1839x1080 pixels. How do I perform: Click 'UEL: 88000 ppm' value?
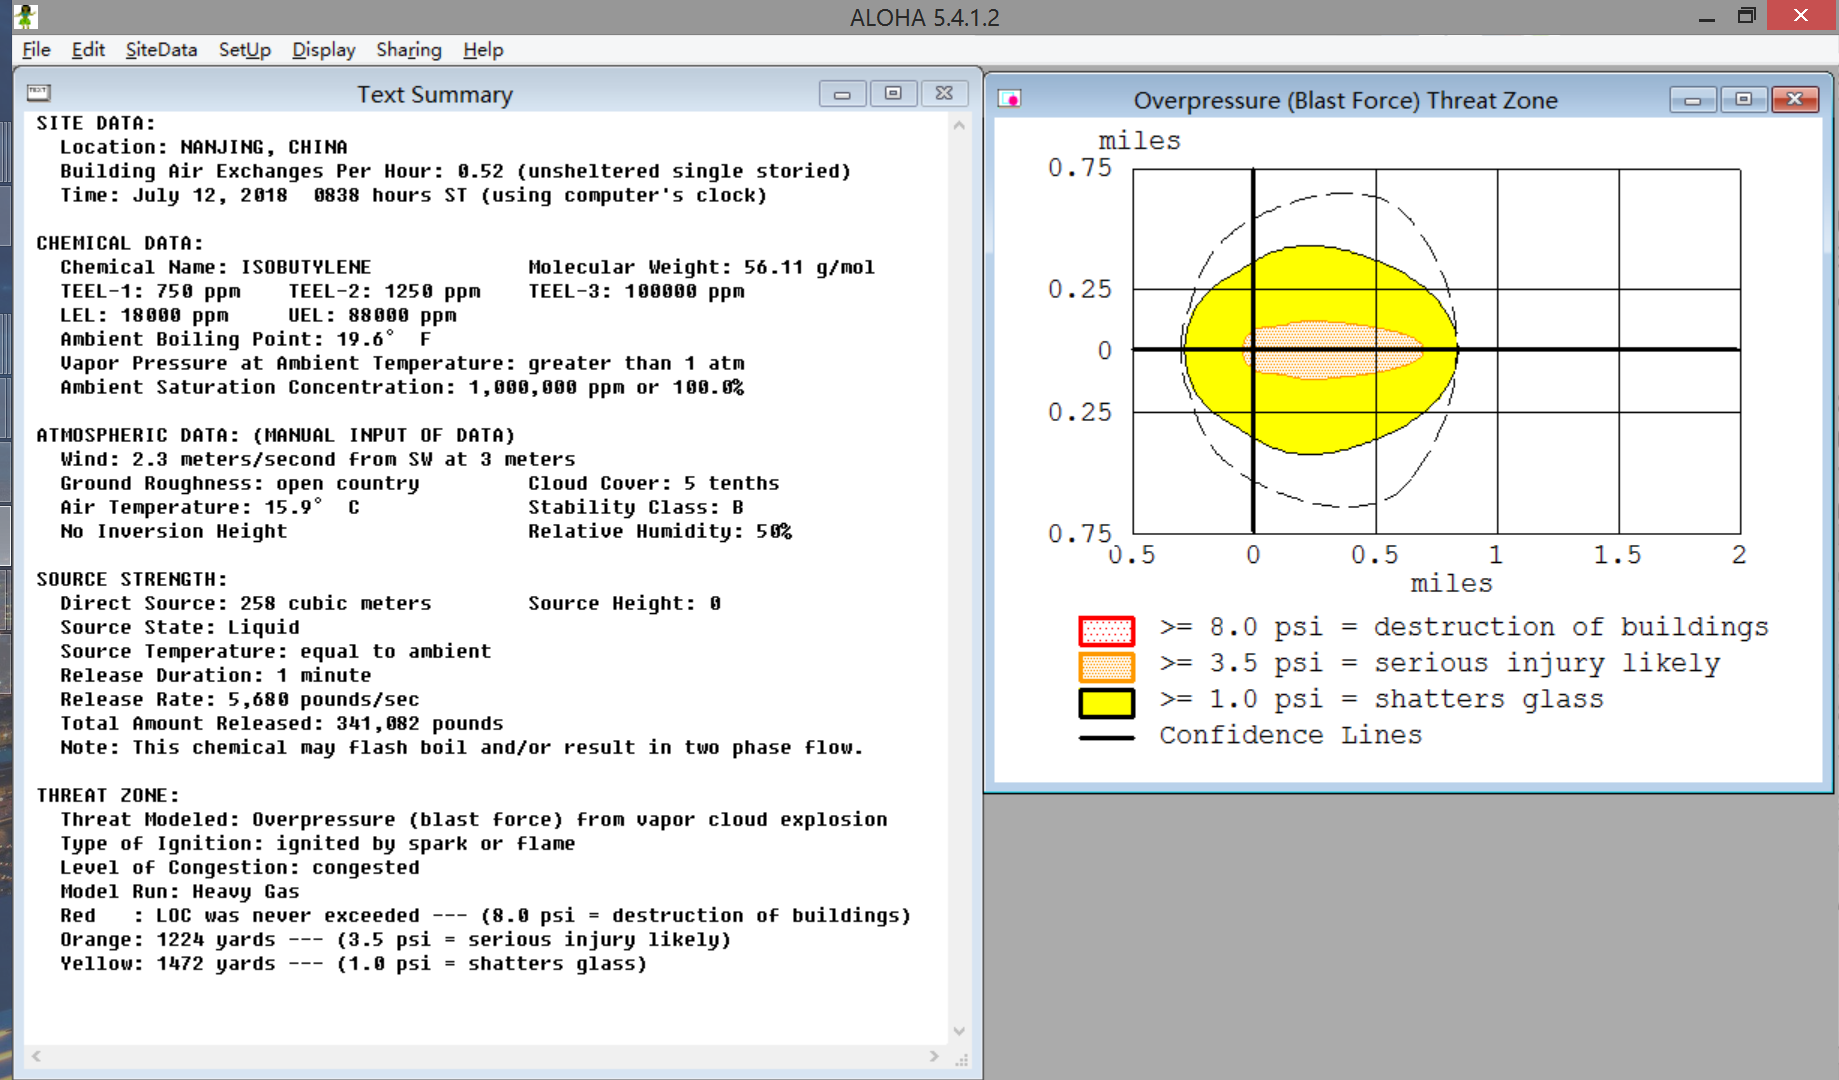point(372,315)
